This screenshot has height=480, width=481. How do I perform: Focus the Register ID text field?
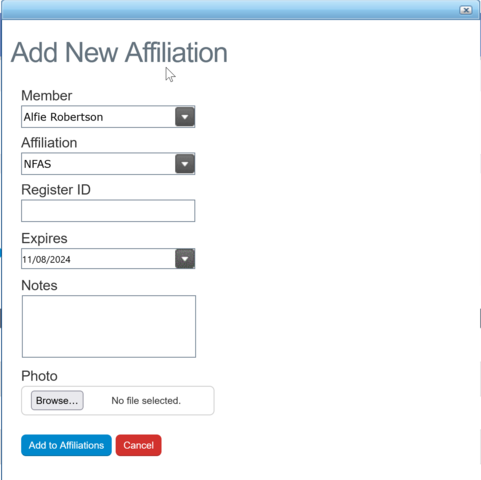(x=108, y=211)
